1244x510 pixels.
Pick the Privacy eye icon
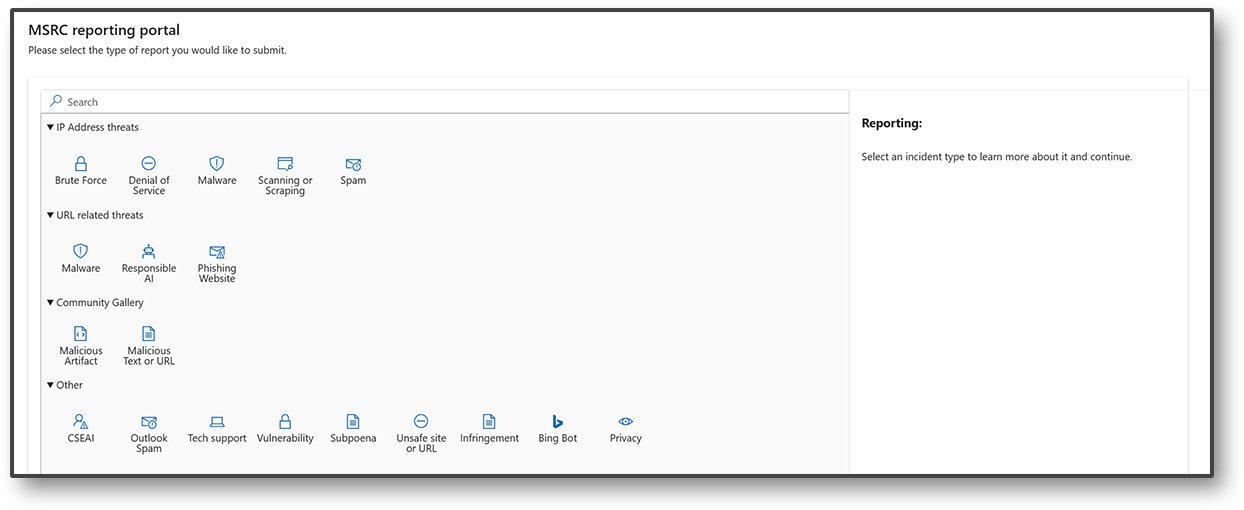coord(626,422)
